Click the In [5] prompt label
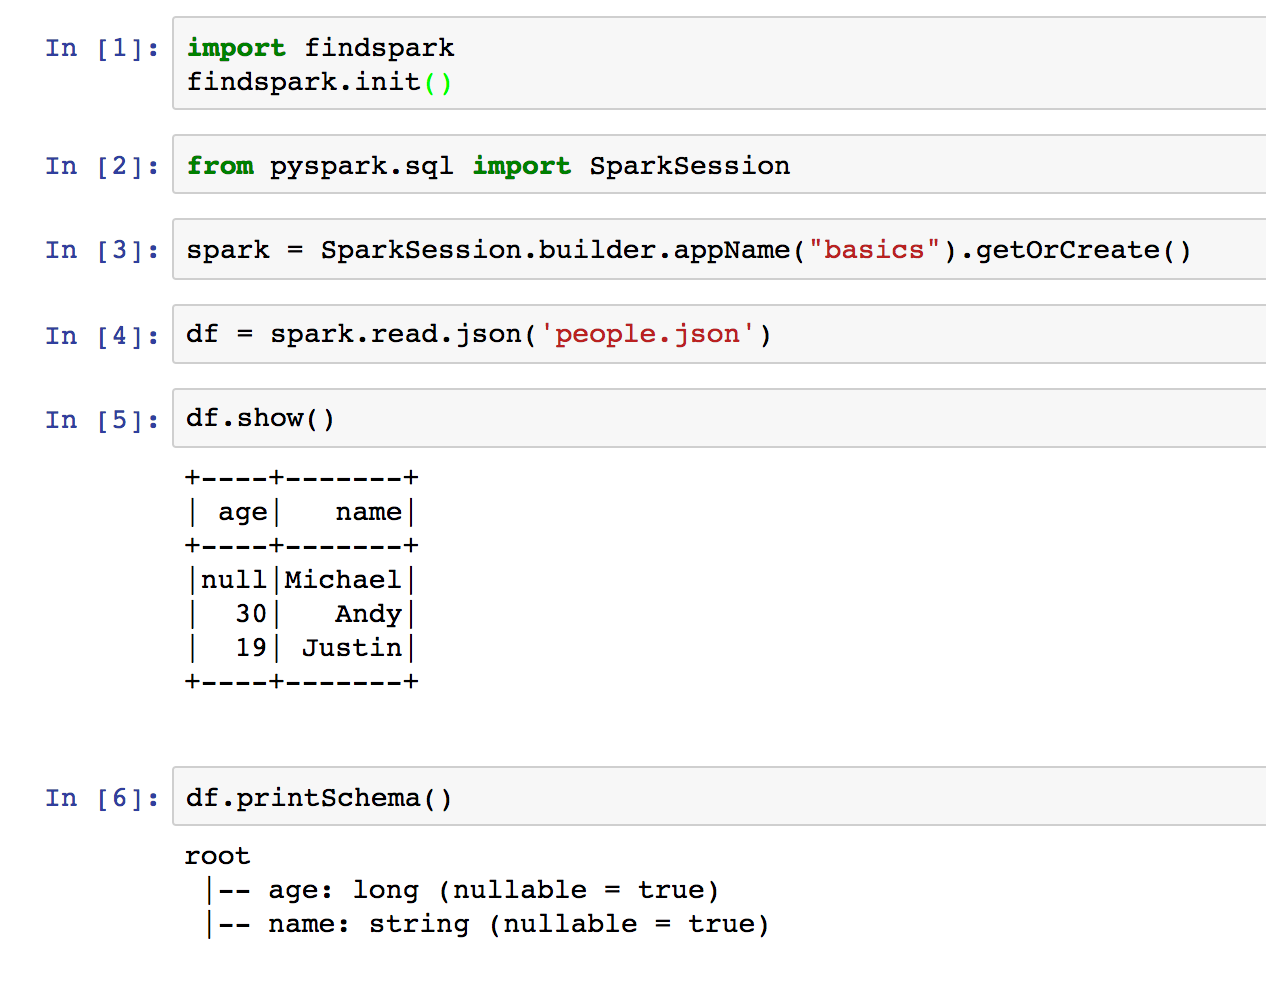 (101, 420)
